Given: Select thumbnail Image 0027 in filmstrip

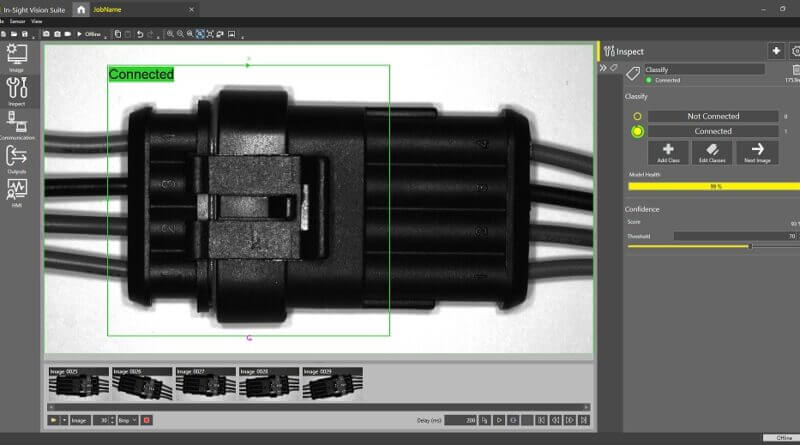Looking at the screenshot, I should click(205, 383).
